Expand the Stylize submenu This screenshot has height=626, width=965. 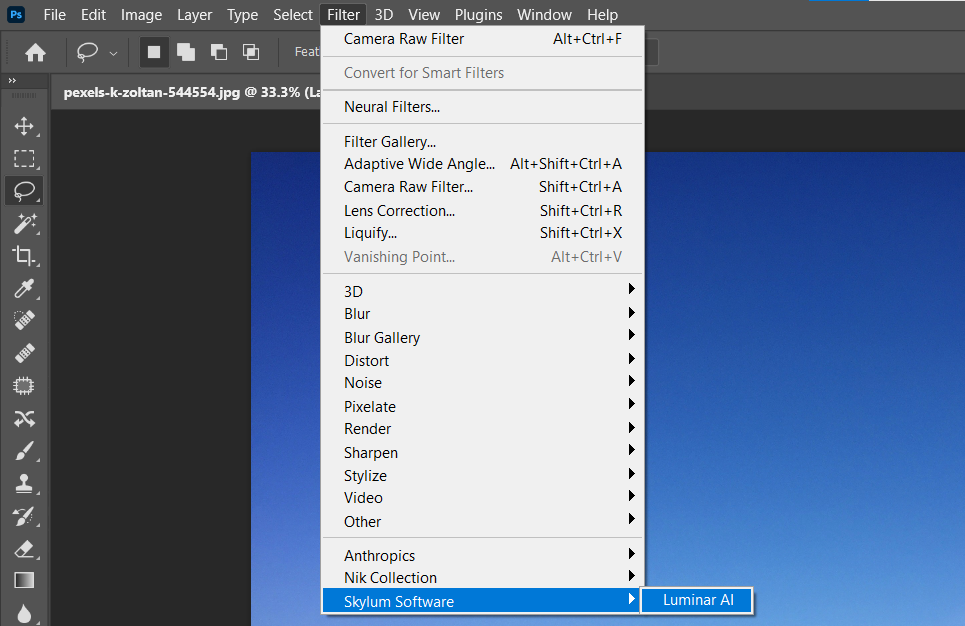(x=482, y=475)
